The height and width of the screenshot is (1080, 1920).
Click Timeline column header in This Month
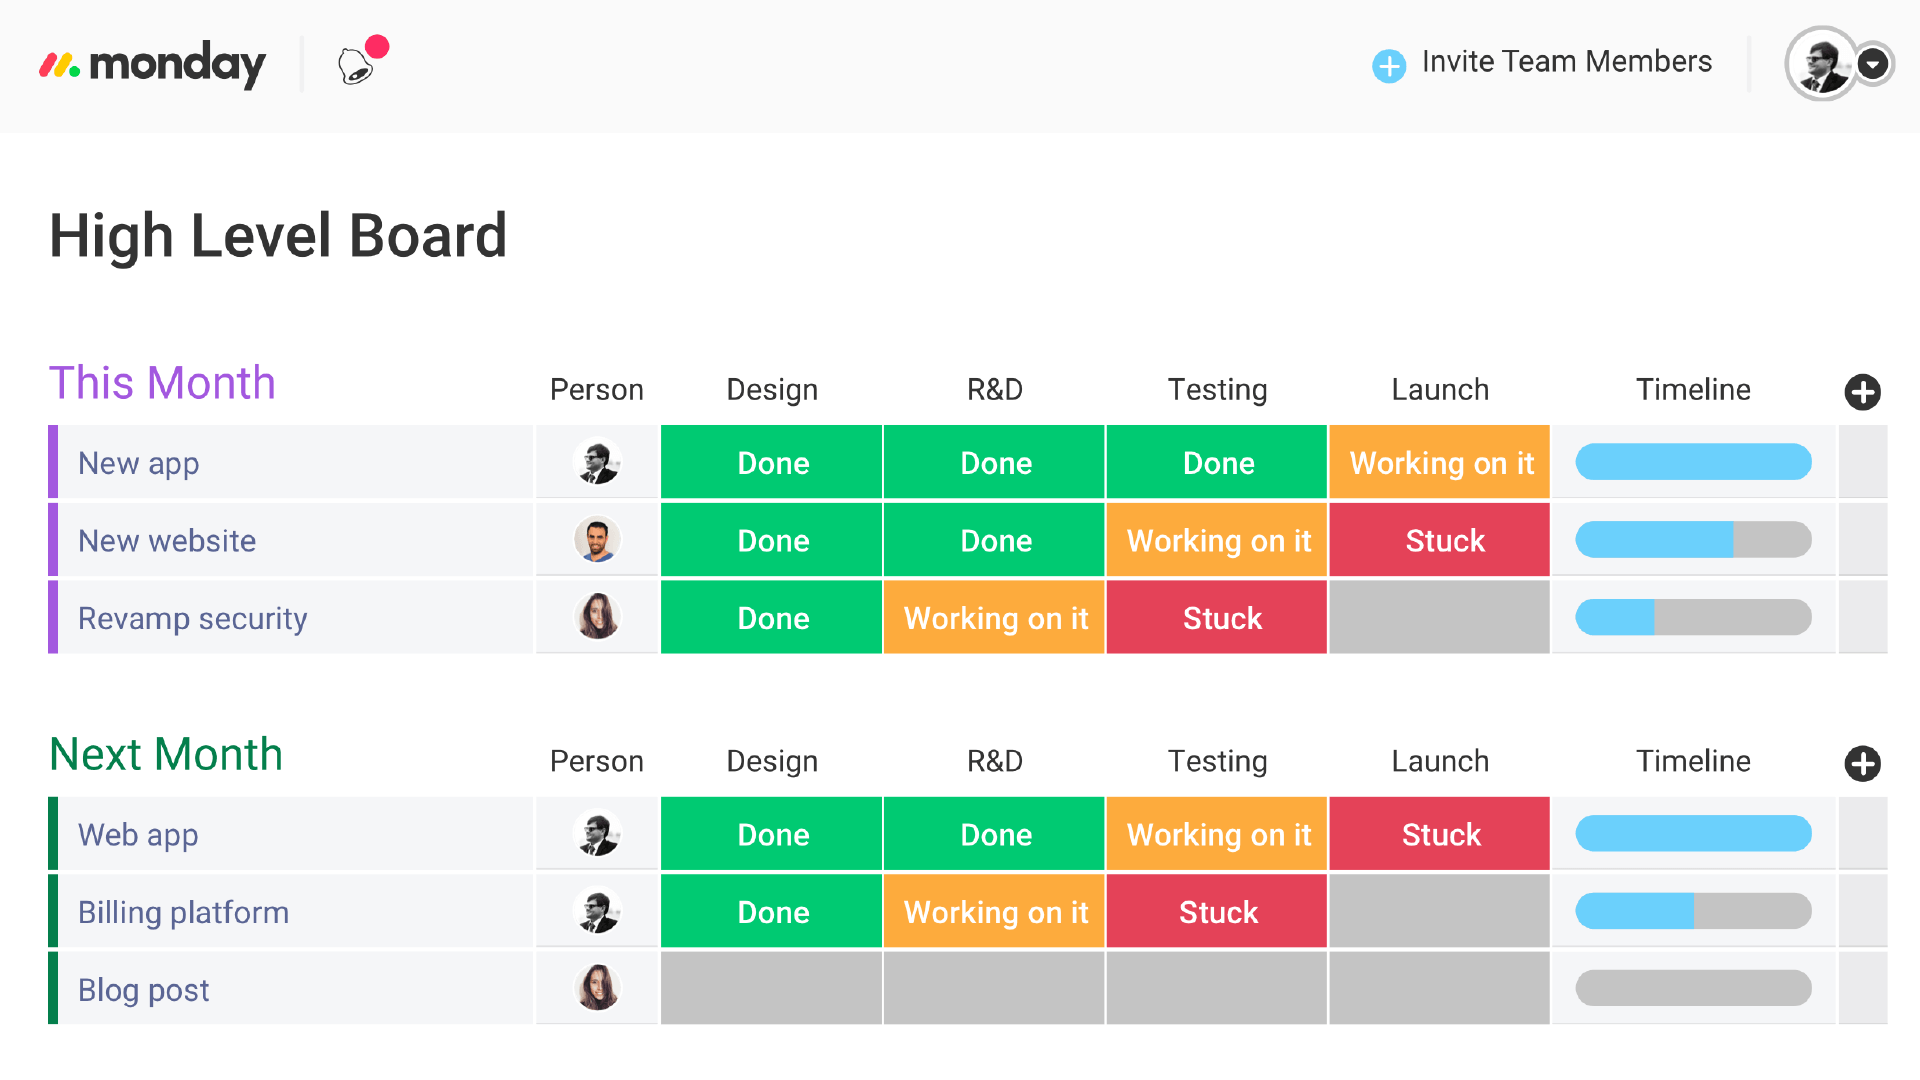pos(1692,390)
